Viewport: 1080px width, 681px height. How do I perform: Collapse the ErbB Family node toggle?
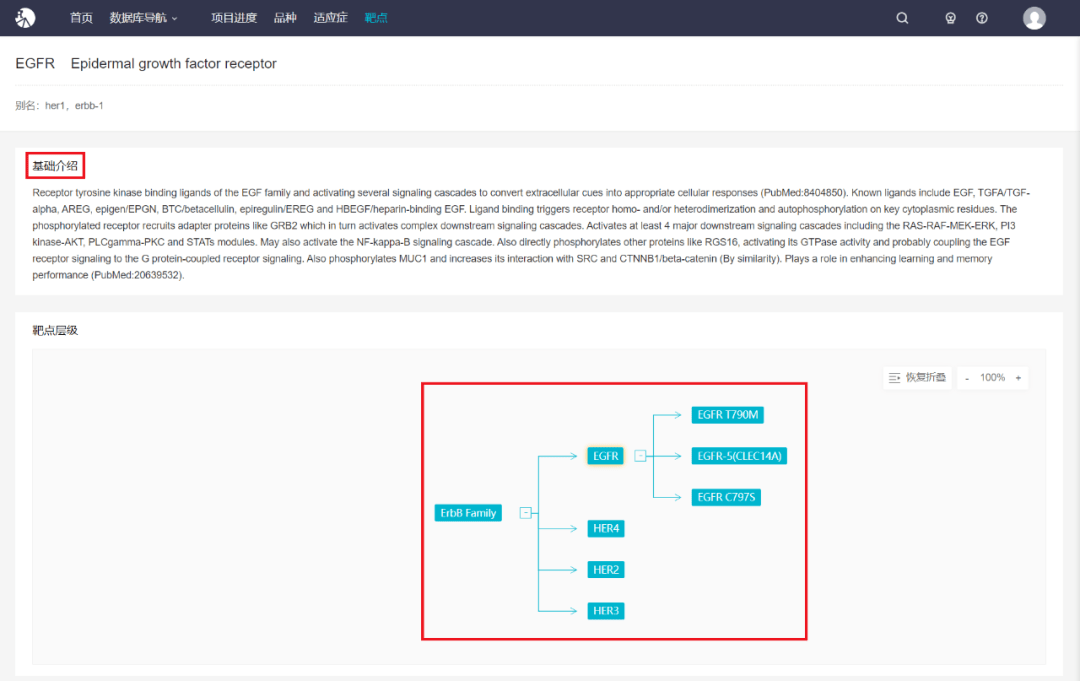click(526, 513)
